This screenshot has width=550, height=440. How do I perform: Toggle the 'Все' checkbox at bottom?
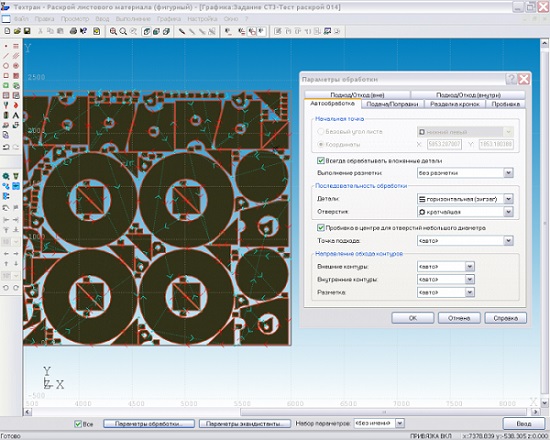78,424
